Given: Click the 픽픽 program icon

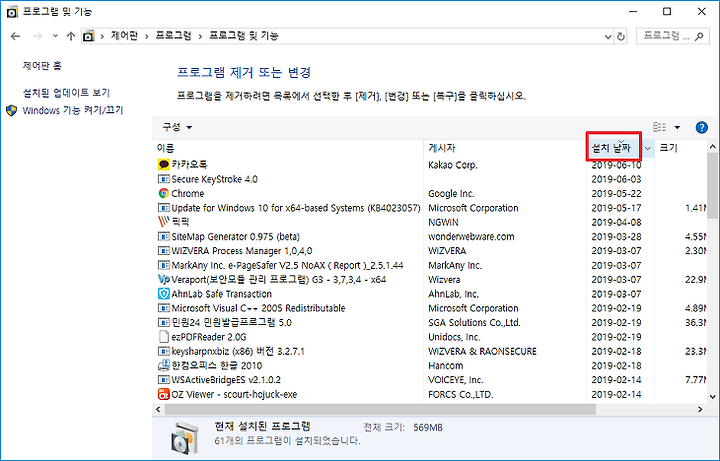Looking at the screenshot, I should pyautogui.click(x=163, y=222).
